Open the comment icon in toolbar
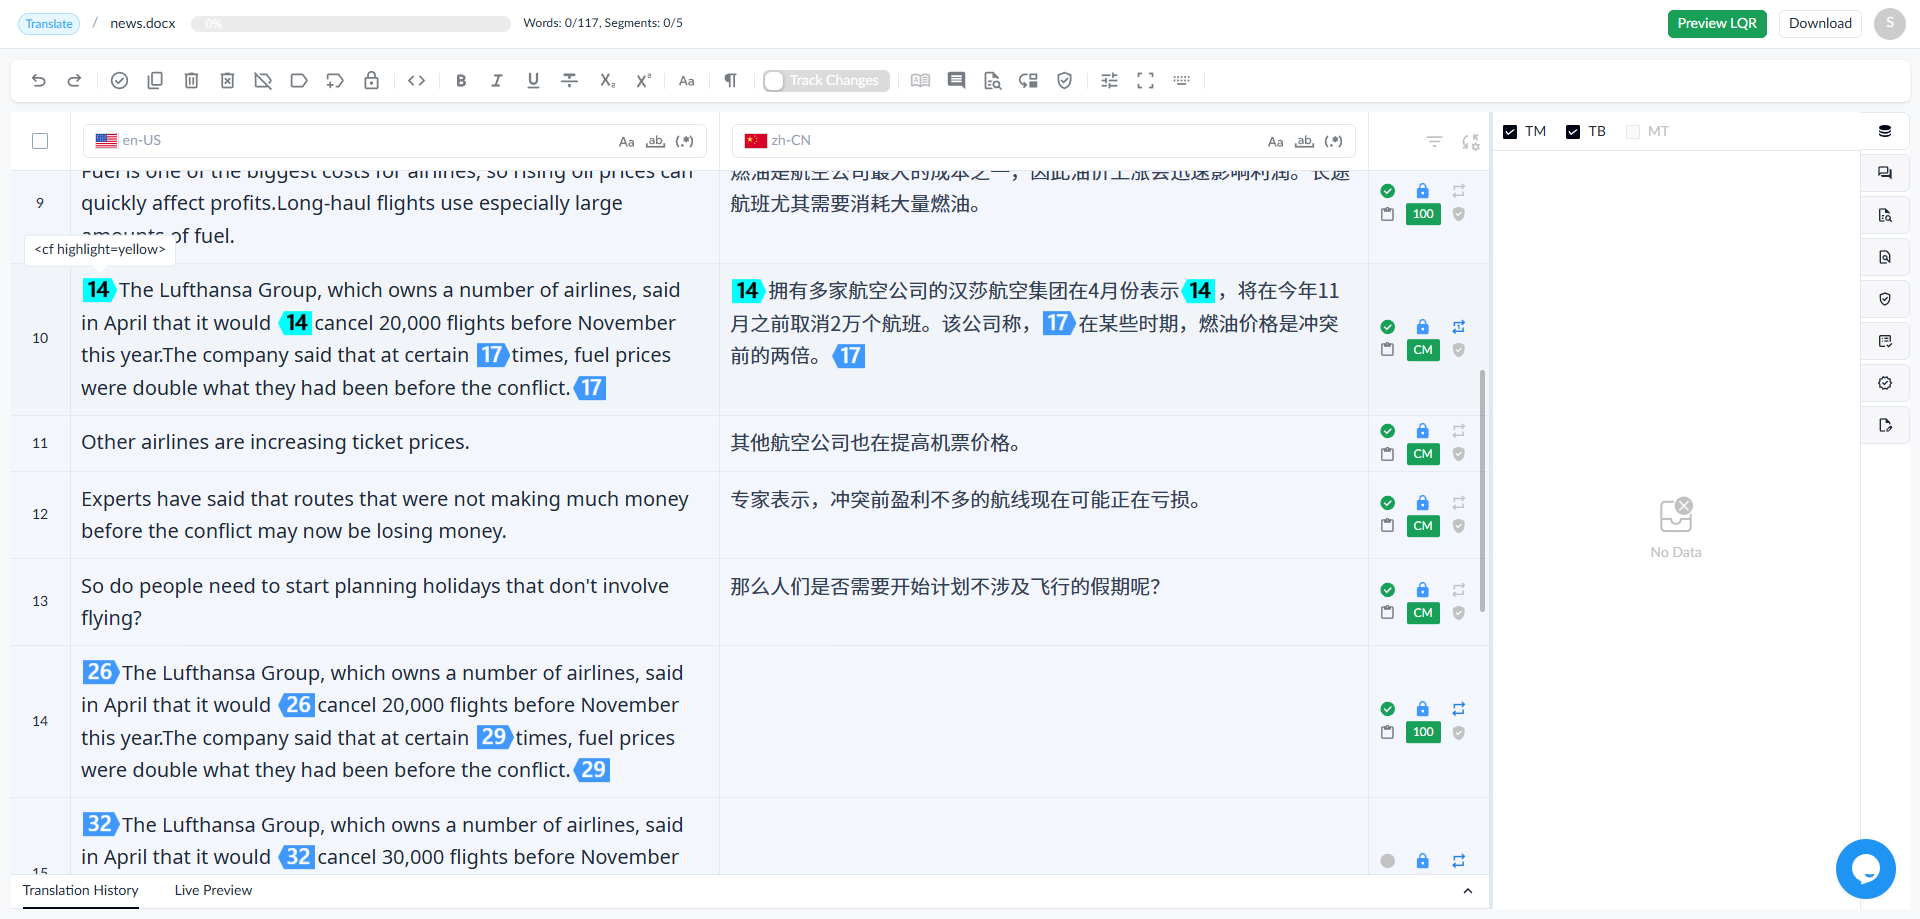The image size is (1920, 919). coord(956,81)
